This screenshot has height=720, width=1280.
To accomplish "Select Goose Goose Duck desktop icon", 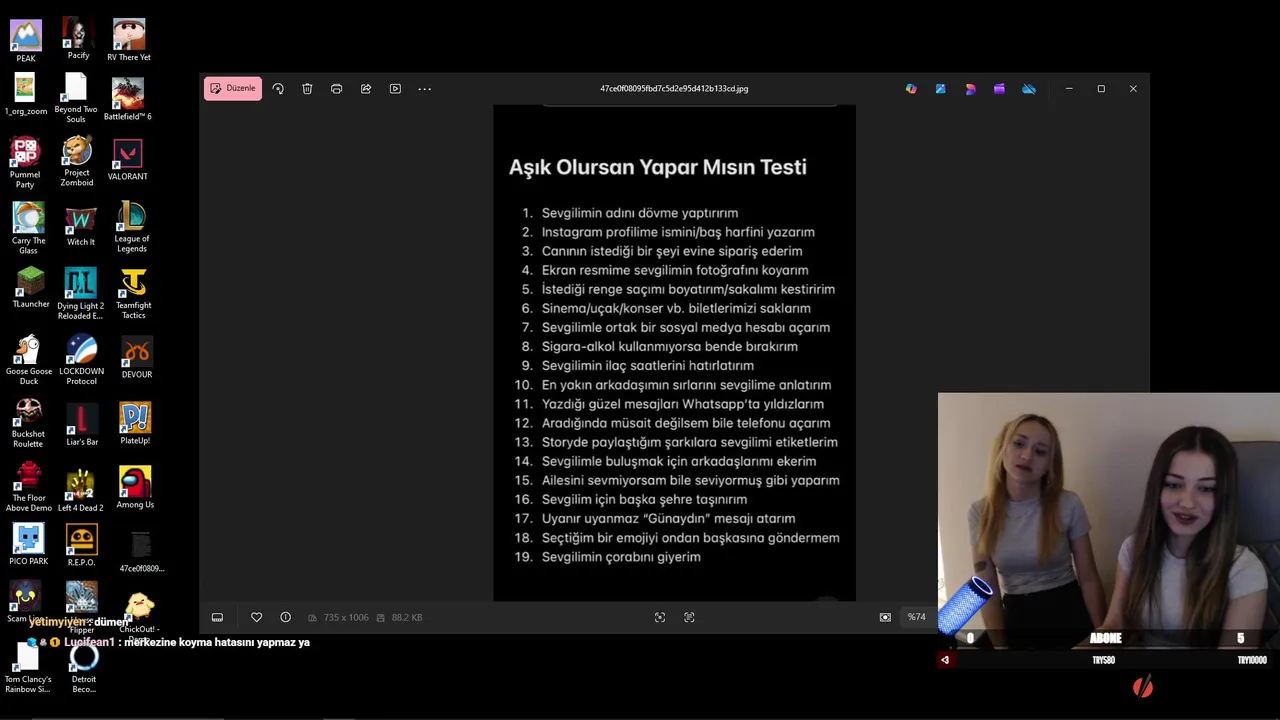I will pyautogui.click(x=29, y=361).
